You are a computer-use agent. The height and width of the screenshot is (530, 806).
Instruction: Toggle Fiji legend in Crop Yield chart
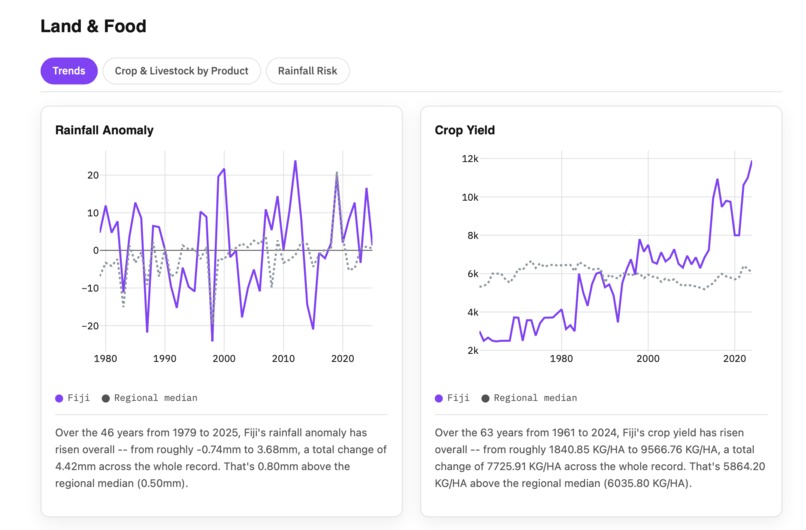click(452, 398)
